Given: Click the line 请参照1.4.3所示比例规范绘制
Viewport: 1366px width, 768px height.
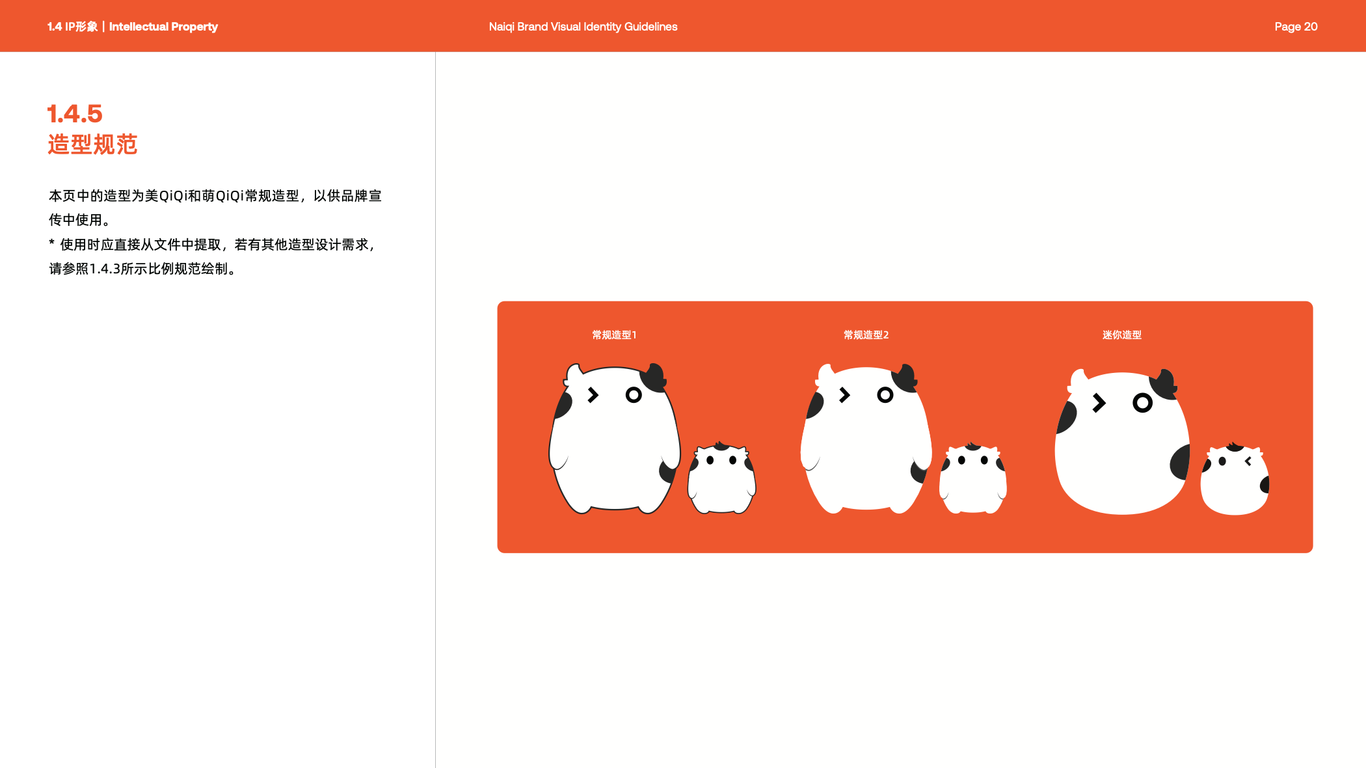Looking at the screenshot, I should pyautogui.click(x=145, y=269).
